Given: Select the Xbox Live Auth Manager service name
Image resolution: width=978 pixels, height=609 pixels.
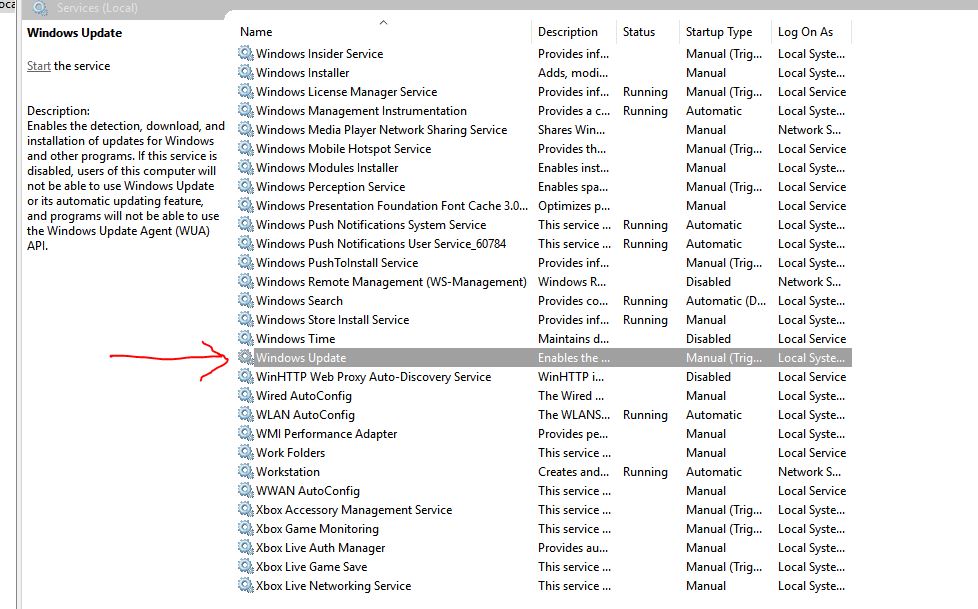Looking at the screenshot, I should coord(321,547).
